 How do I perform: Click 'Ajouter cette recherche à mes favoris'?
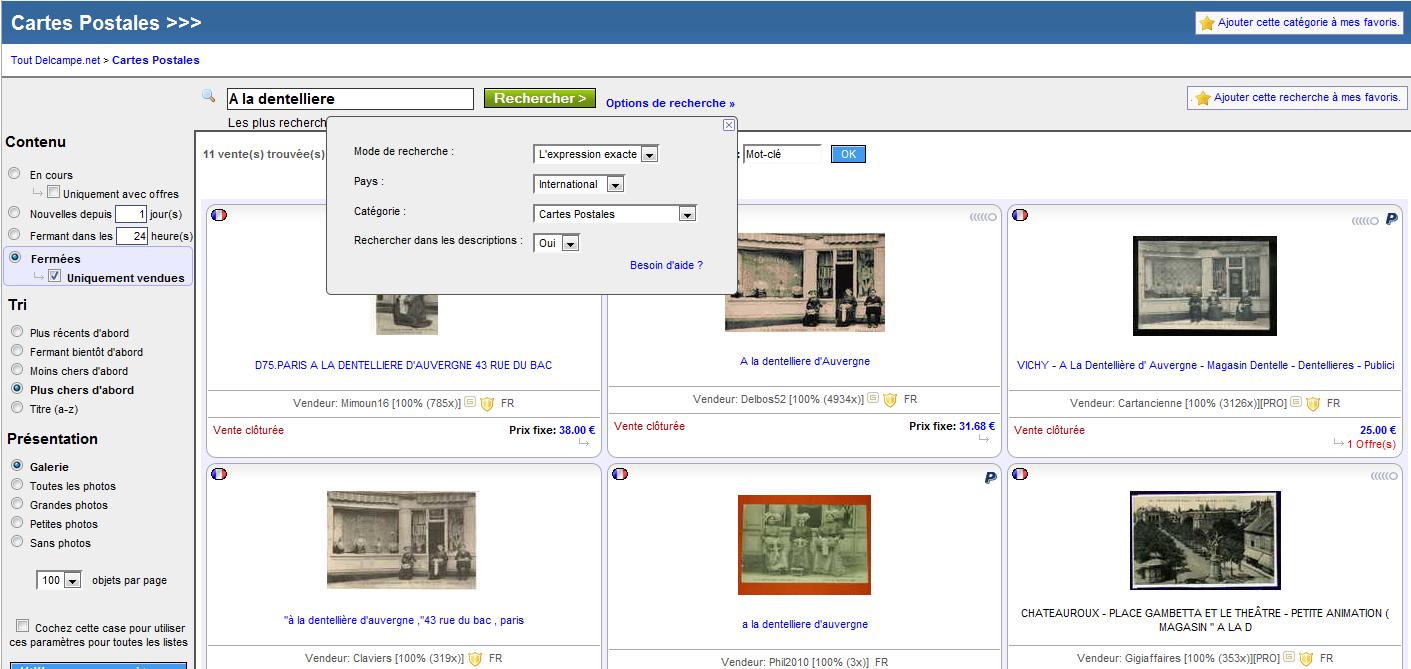1298,98
